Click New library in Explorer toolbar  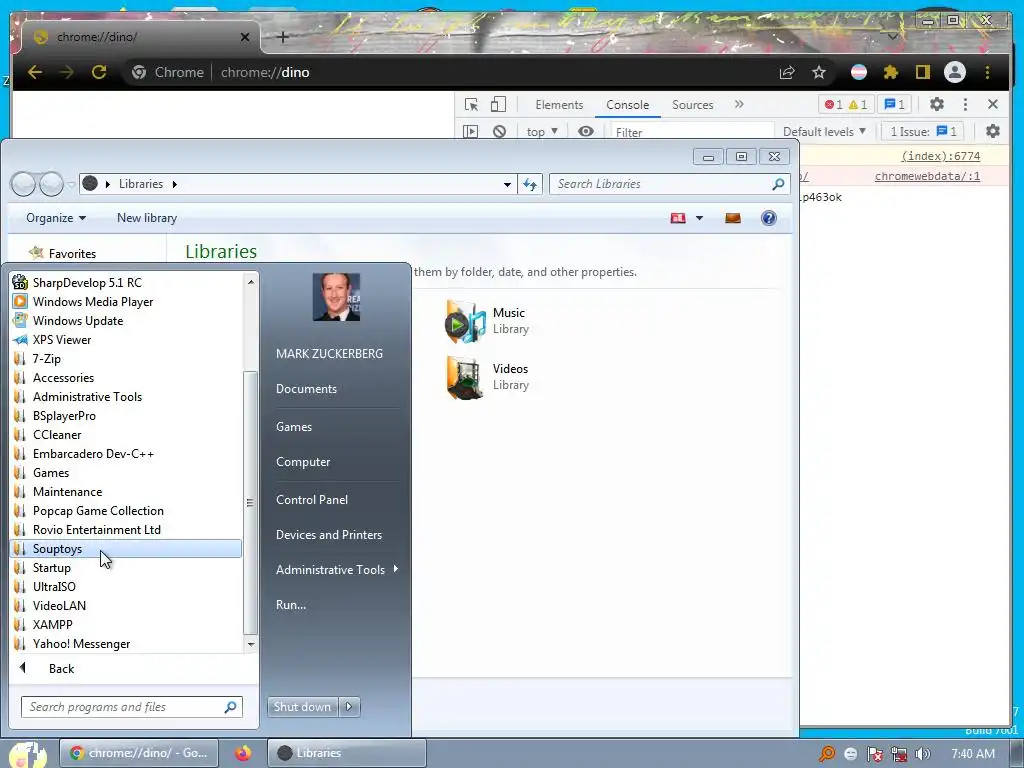tap(147, 218)
